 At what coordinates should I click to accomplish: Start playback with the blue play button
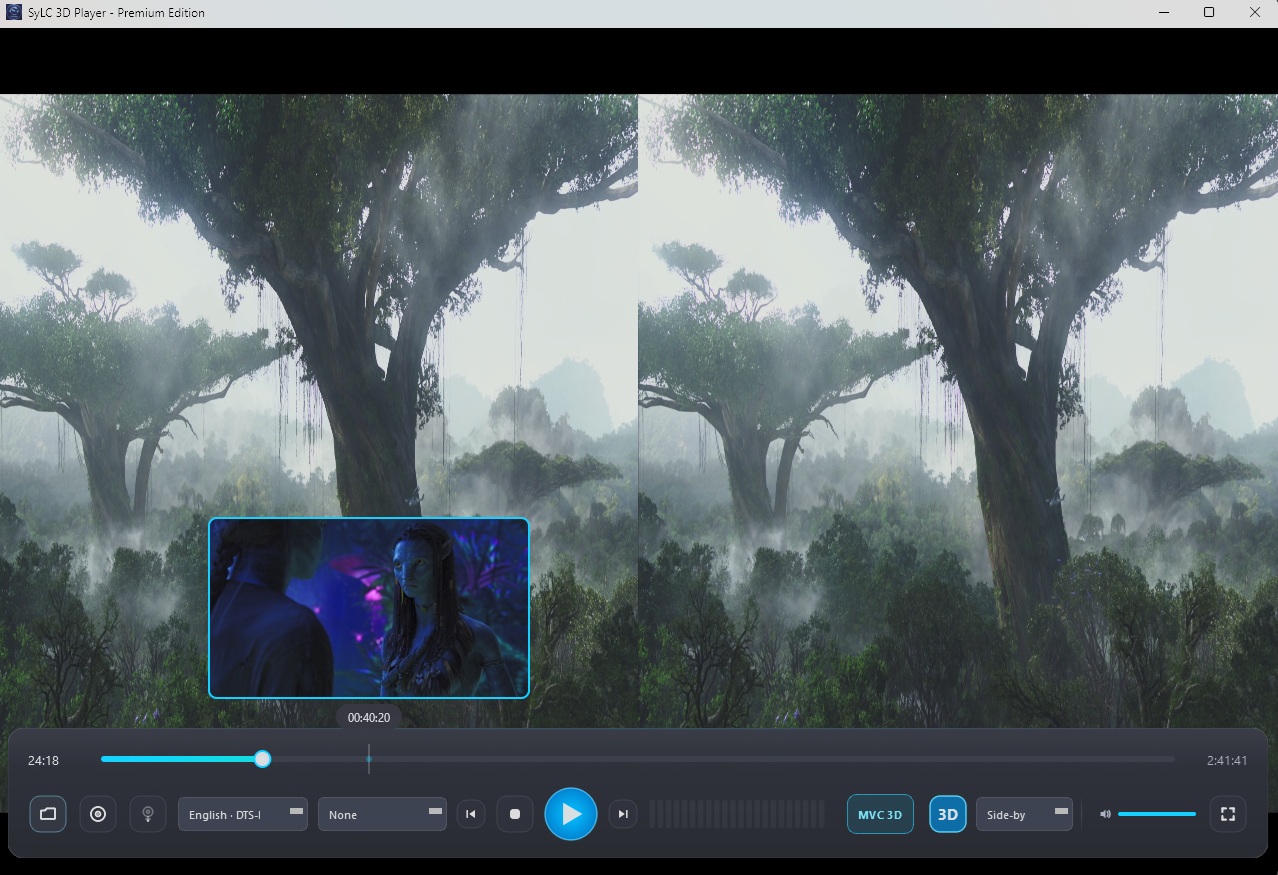pyautogui.click(x=571, y=814)
